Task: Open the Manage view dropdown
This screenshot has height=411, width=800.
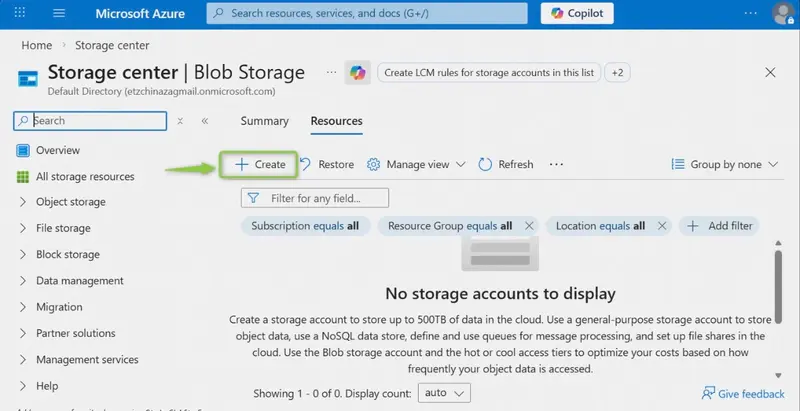Action: 416,164
